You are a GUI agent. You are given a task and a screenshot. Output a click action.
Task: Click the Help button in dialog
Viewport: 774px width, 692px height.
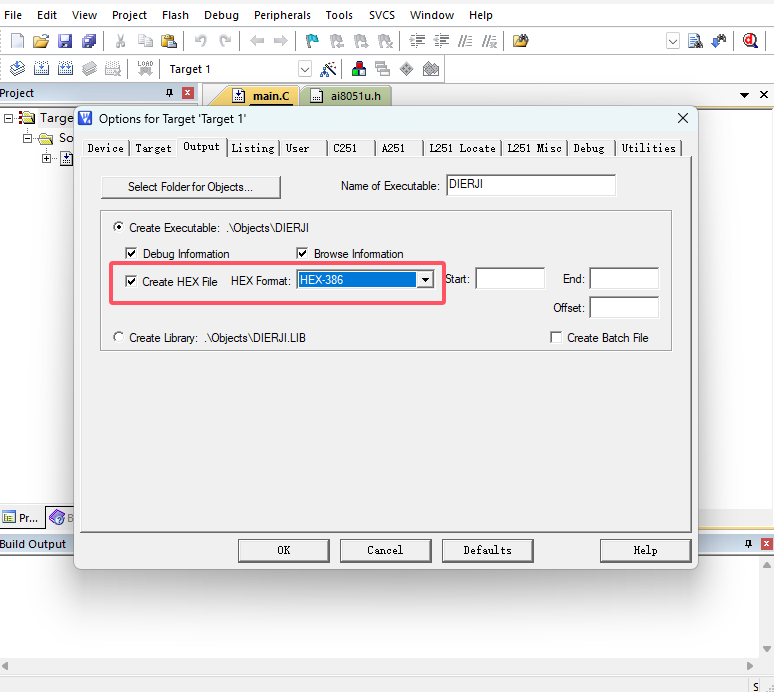[645, 550]
